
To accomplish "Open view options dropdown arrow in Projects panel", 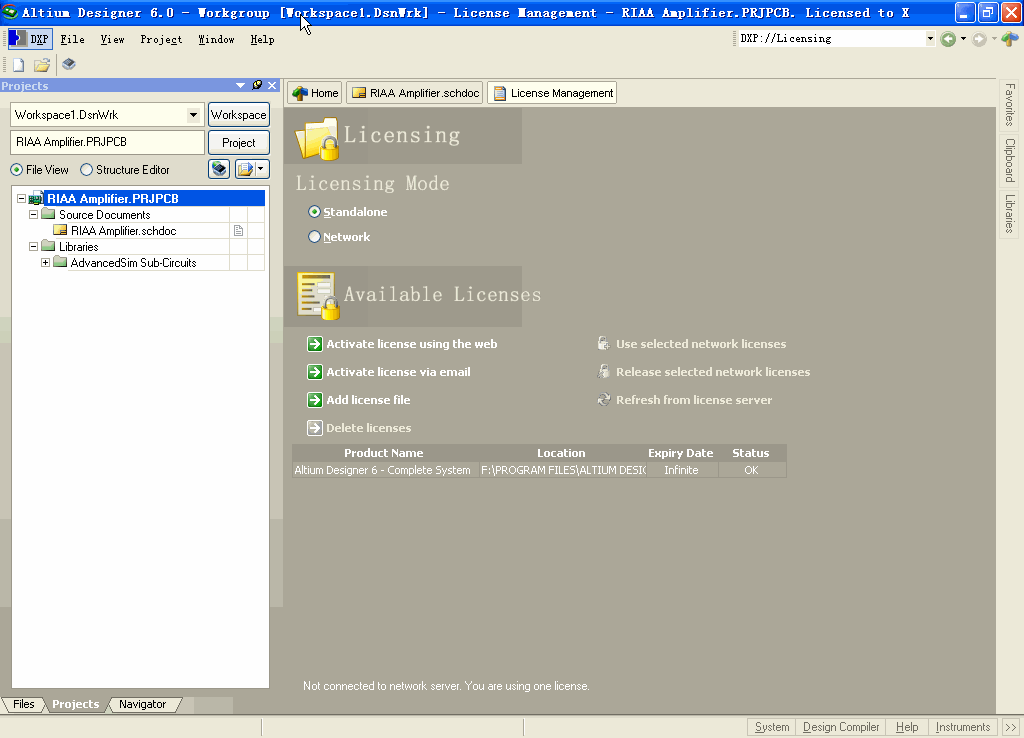I will [x=261, y=169].
